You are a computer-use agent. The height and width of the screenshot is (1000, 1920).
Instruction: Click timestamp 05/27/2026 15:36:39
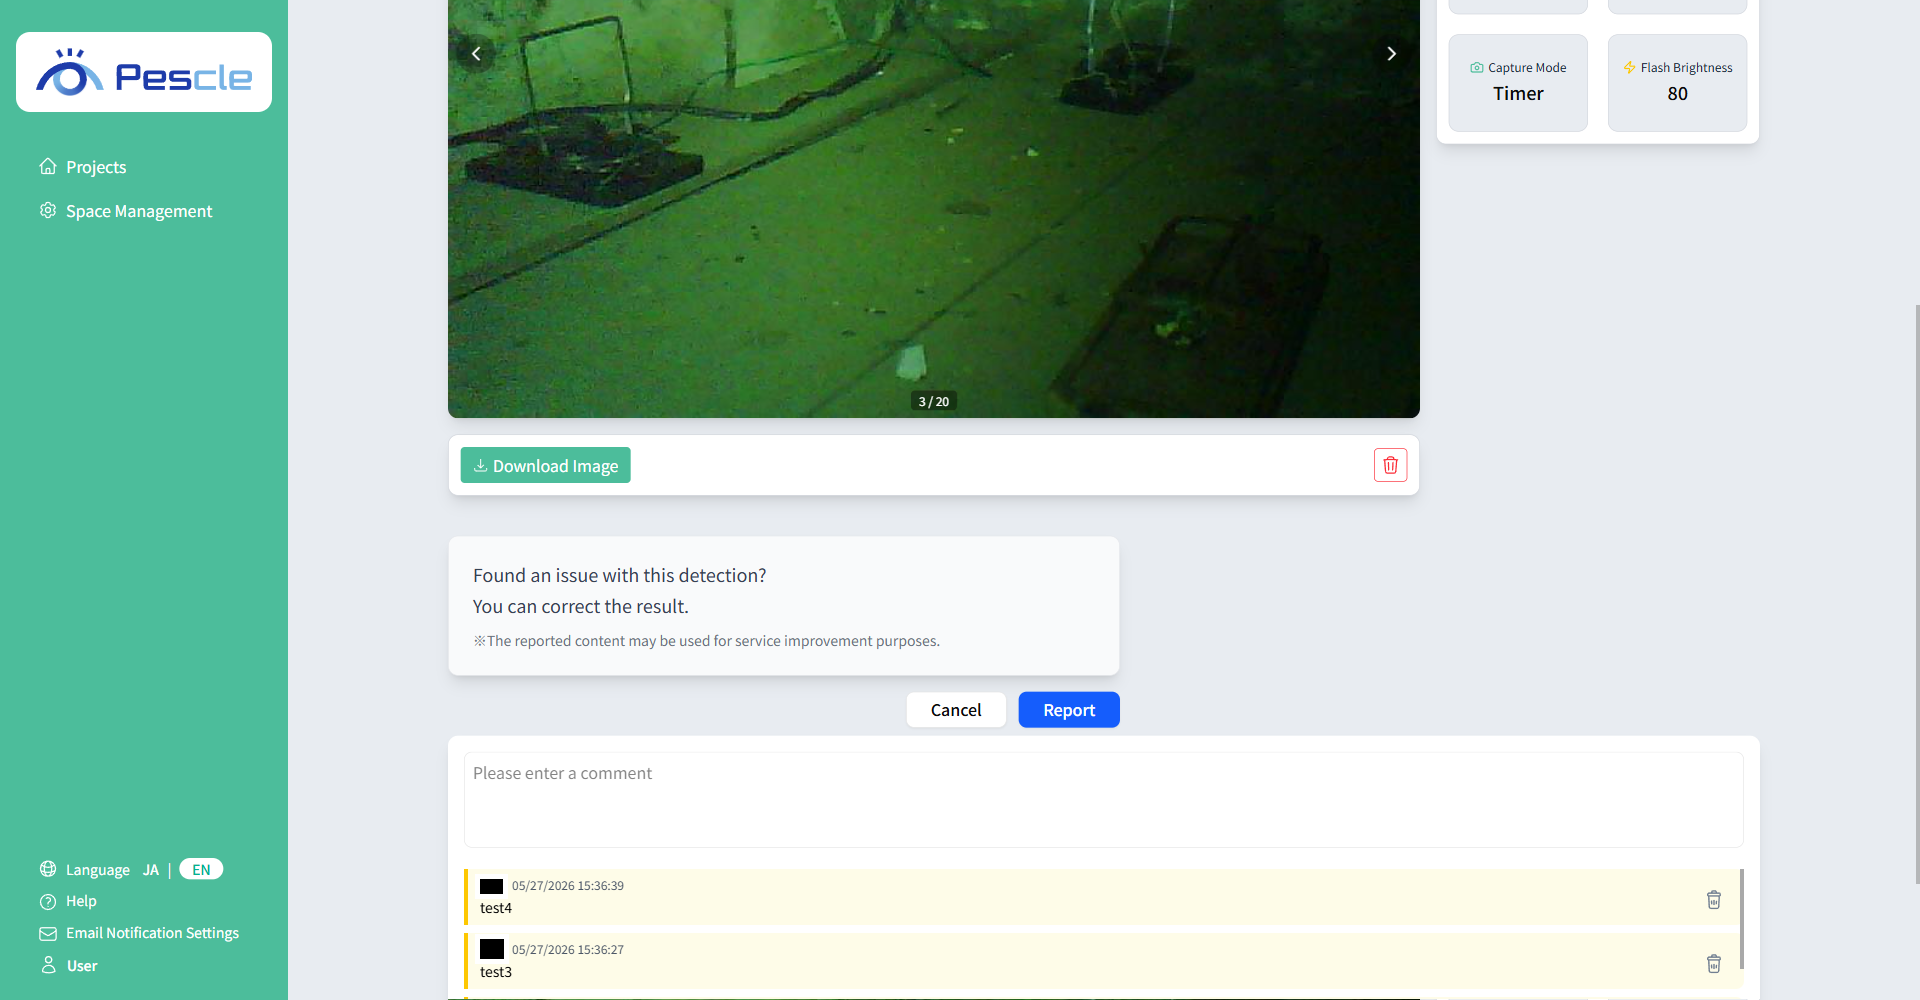[x=568, y=886]
